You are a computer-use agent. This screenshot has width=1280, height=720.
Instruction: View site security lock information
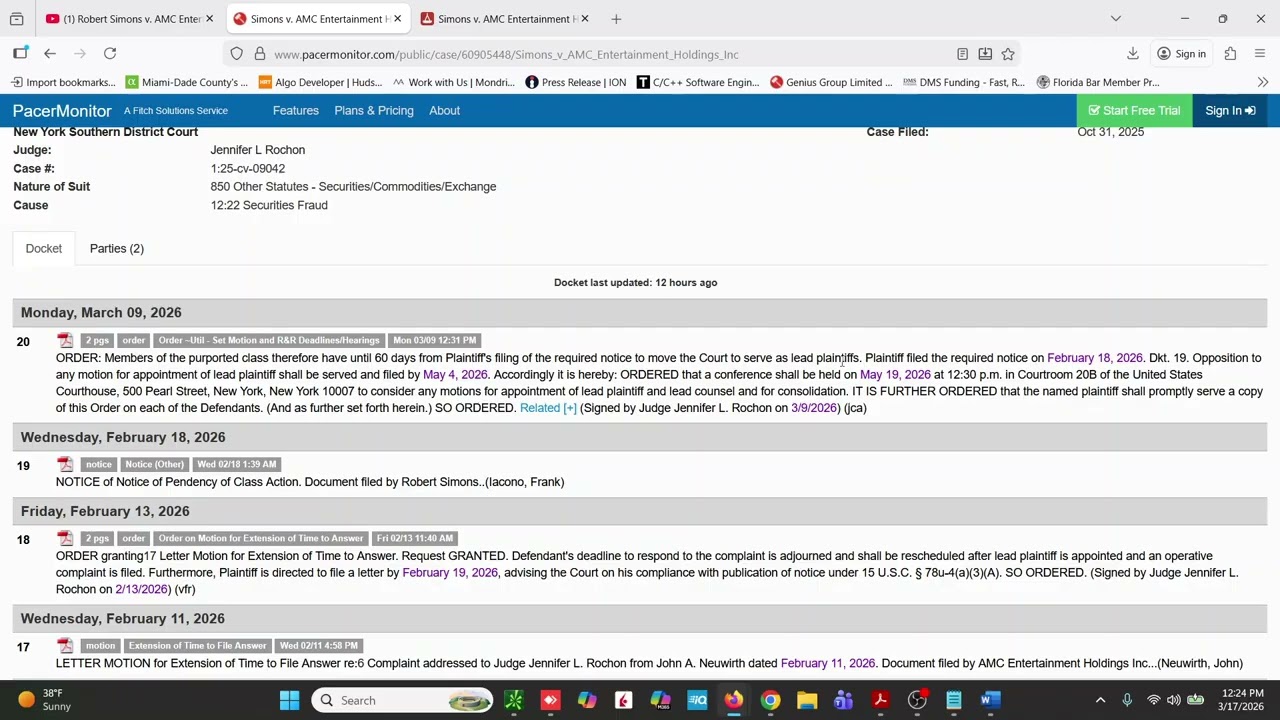tap(260, 54)
